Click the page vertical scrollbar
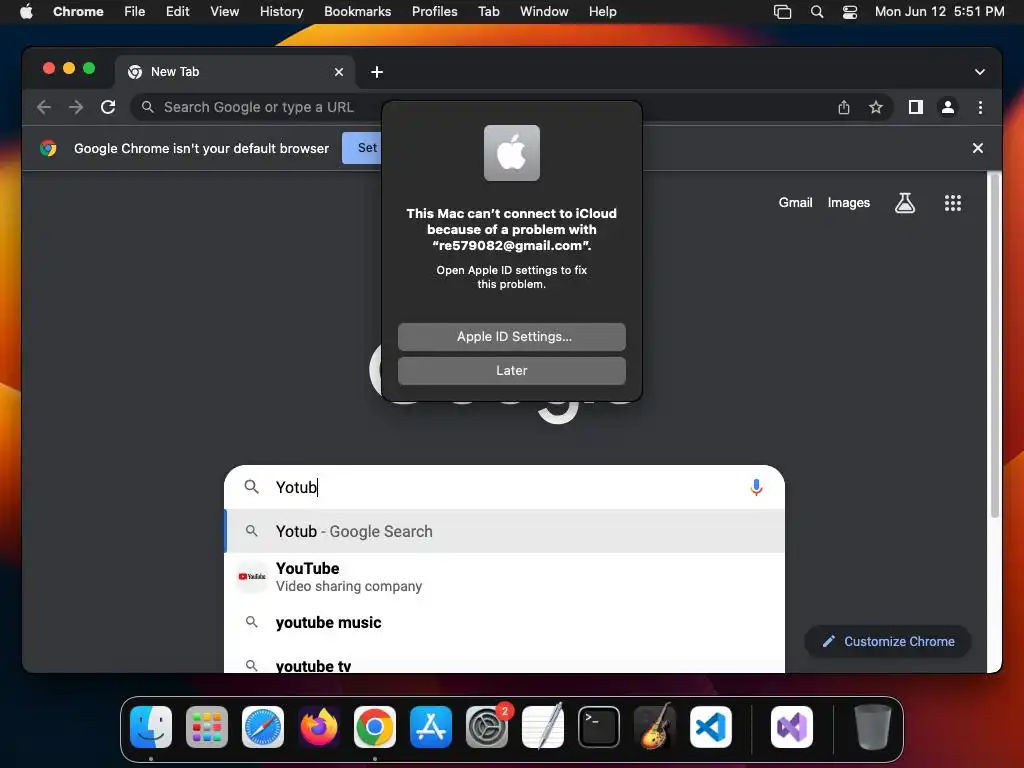This screenshot has width=1024, height=768. pos(994,345)
